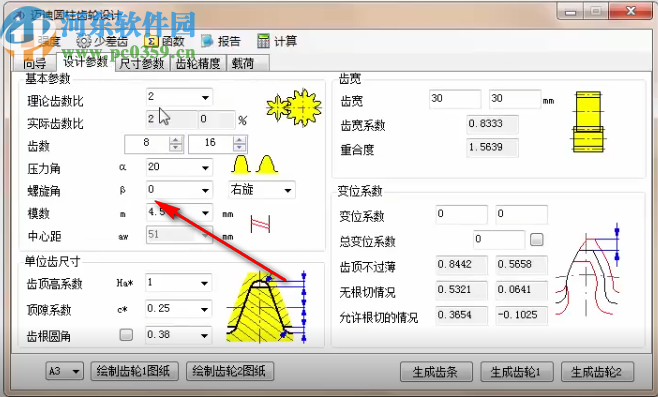
Task: Click the red helix direction diagram
Action: [260, 224]
